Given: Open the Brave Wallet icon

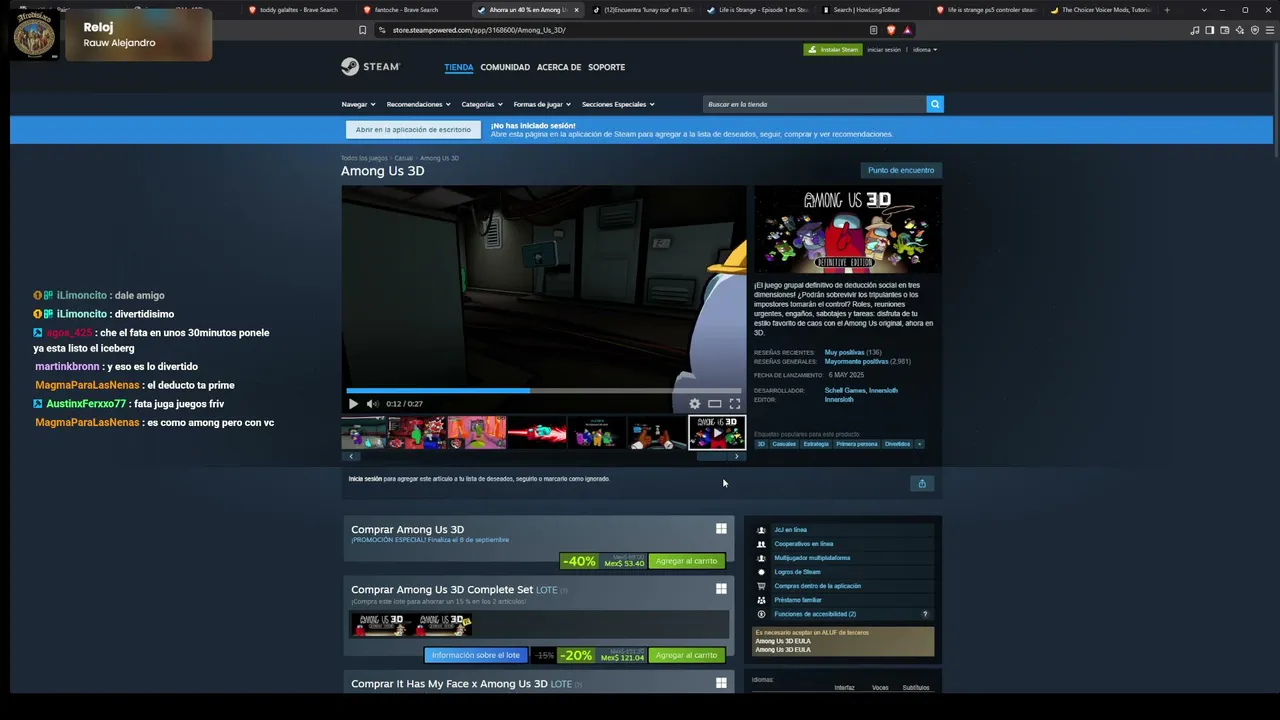Looking at the screenshot, I should click(x=1225, y=30).
